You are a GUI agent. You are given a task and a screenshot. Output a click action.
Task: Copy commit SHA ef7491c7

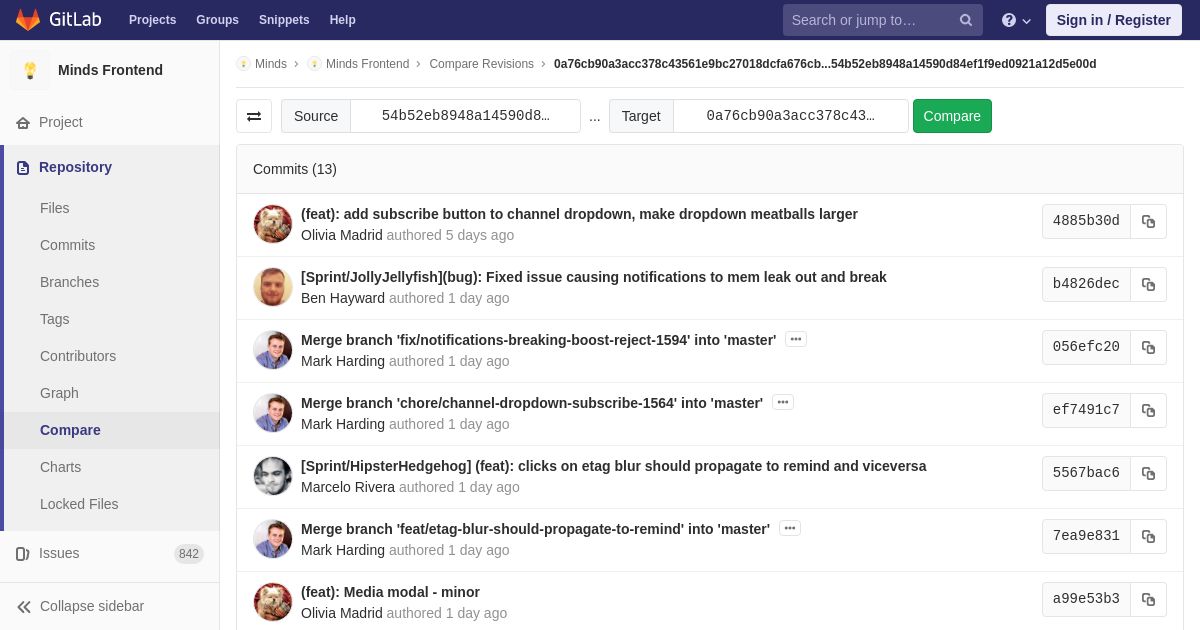[x=1148, y=411]
